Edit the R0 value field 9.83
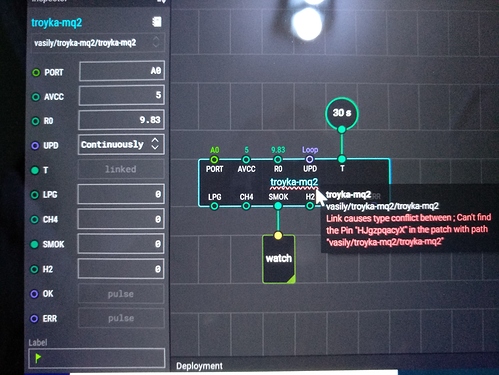The height and width of the screenshot is (375, 499). click(122, 120)
